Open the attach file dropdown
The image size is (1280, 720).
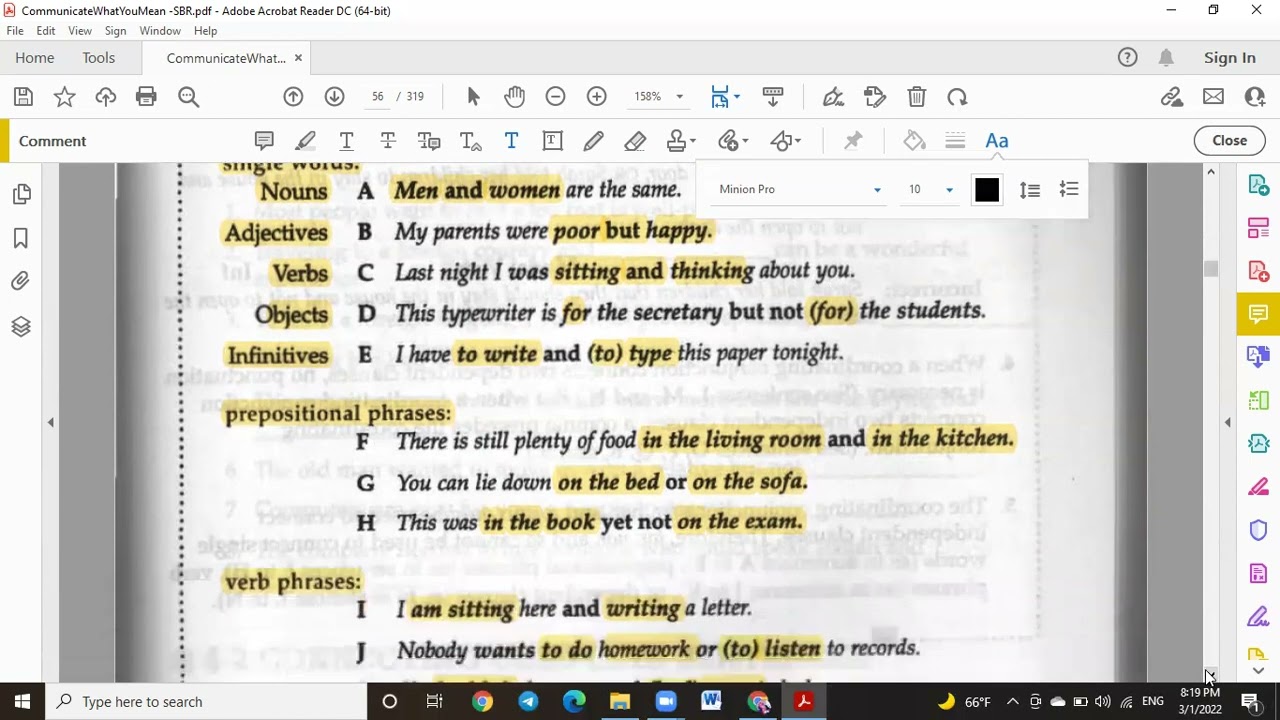[x=733, y=141]
